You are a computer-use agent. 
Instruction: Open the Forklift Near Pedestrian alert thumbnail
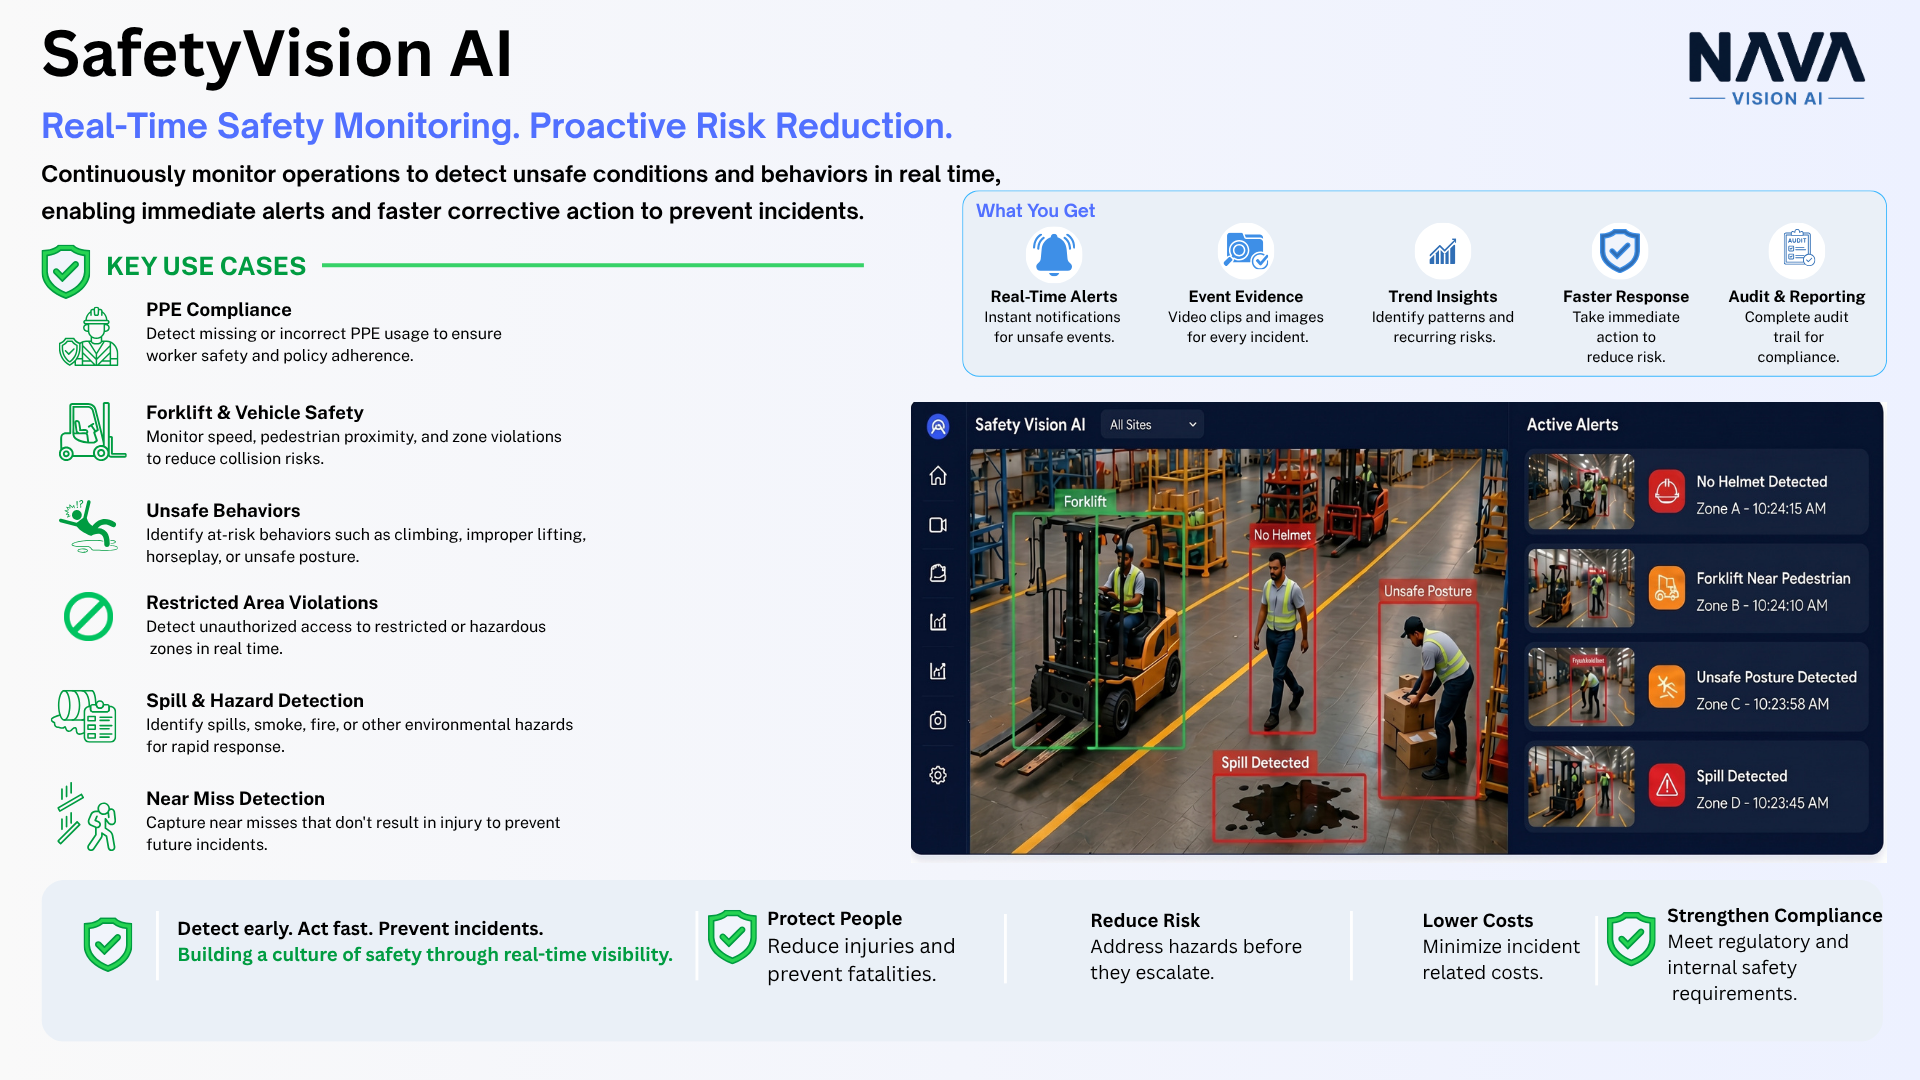click(x=1581, y=588)
